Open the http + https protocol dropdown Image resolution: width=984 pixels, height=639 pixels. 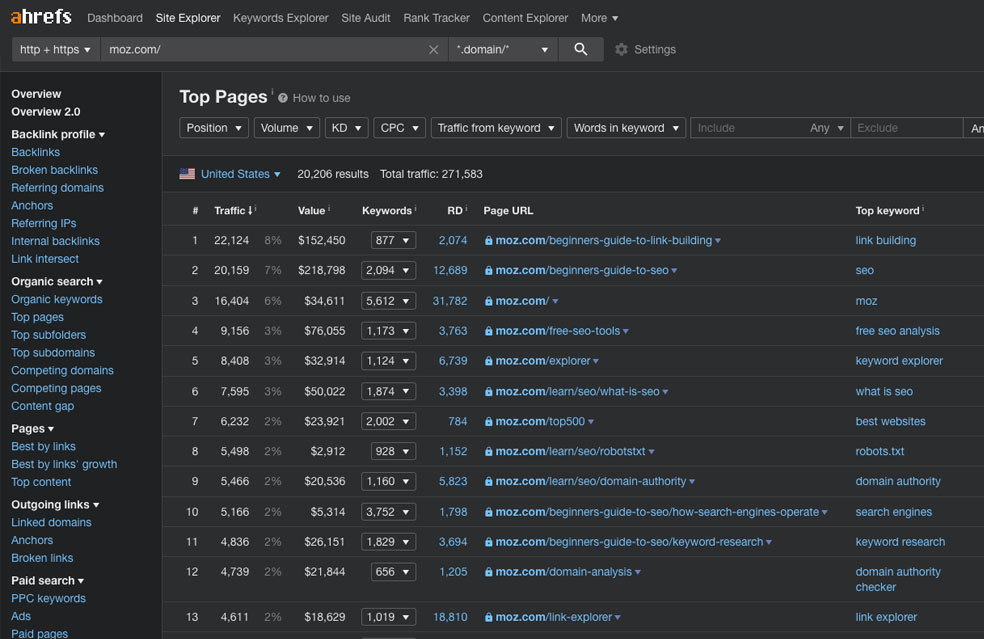(x=56, y=49)
